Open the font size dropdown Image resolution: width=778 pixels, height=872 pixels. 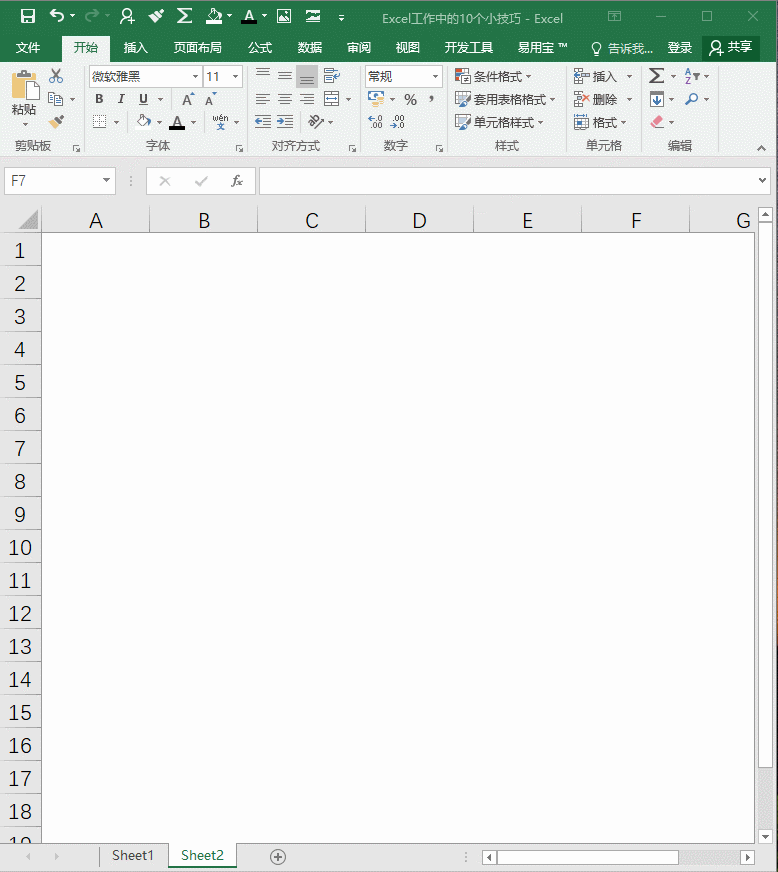click(235, 76)
